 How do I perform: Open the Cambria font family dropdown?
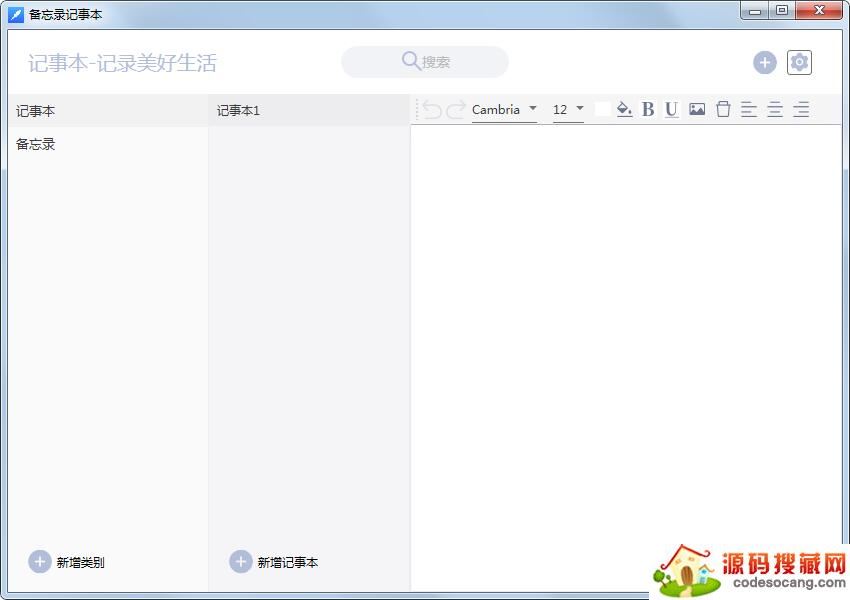505,110
